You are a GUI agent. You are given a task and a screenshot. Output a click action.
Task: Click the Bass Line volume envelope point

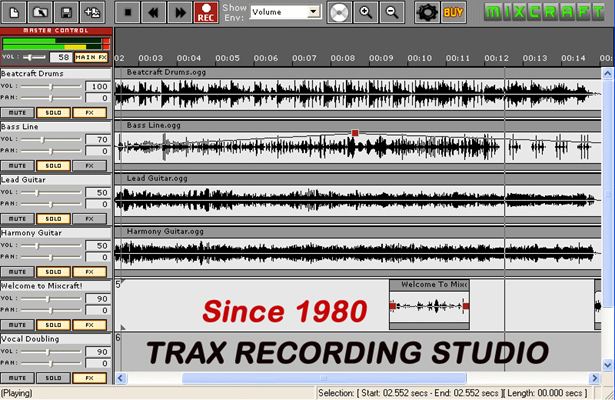(x=355, y=133)
